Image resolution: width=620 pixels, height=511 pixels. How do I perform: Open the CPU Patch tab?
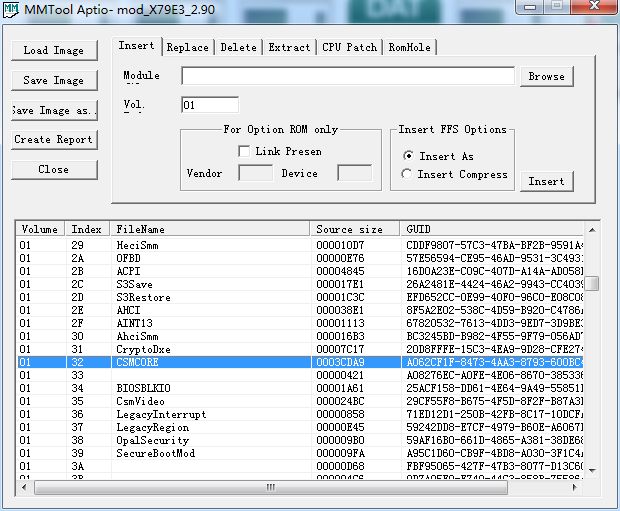(350, 47)
